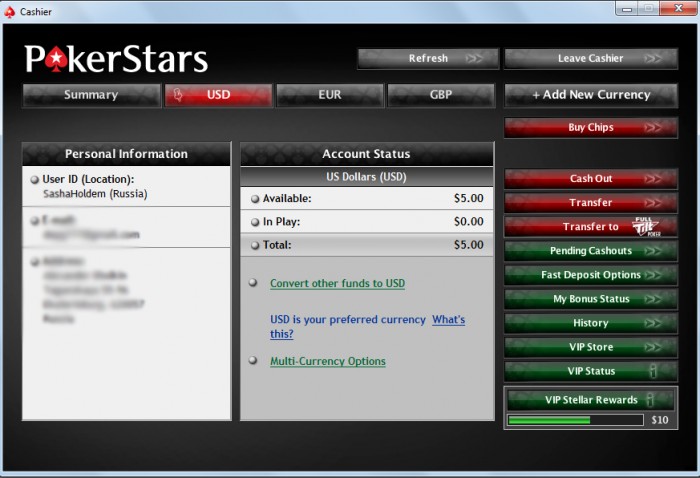Close the Cashier window
Image resolution: width=700 pixels, height=478 pixels.
[678, 8]
